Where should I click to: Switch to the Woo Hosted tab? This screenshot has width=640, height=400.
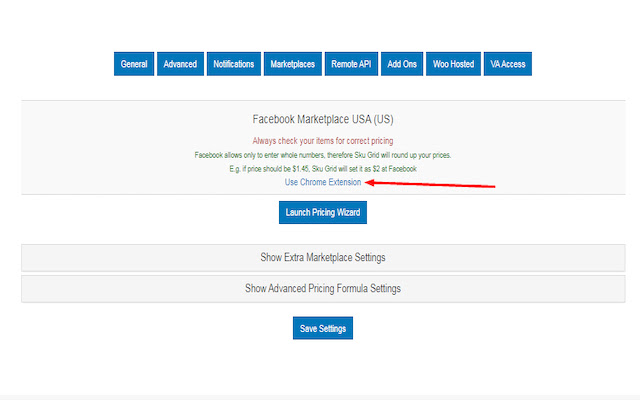coord(453,64)
